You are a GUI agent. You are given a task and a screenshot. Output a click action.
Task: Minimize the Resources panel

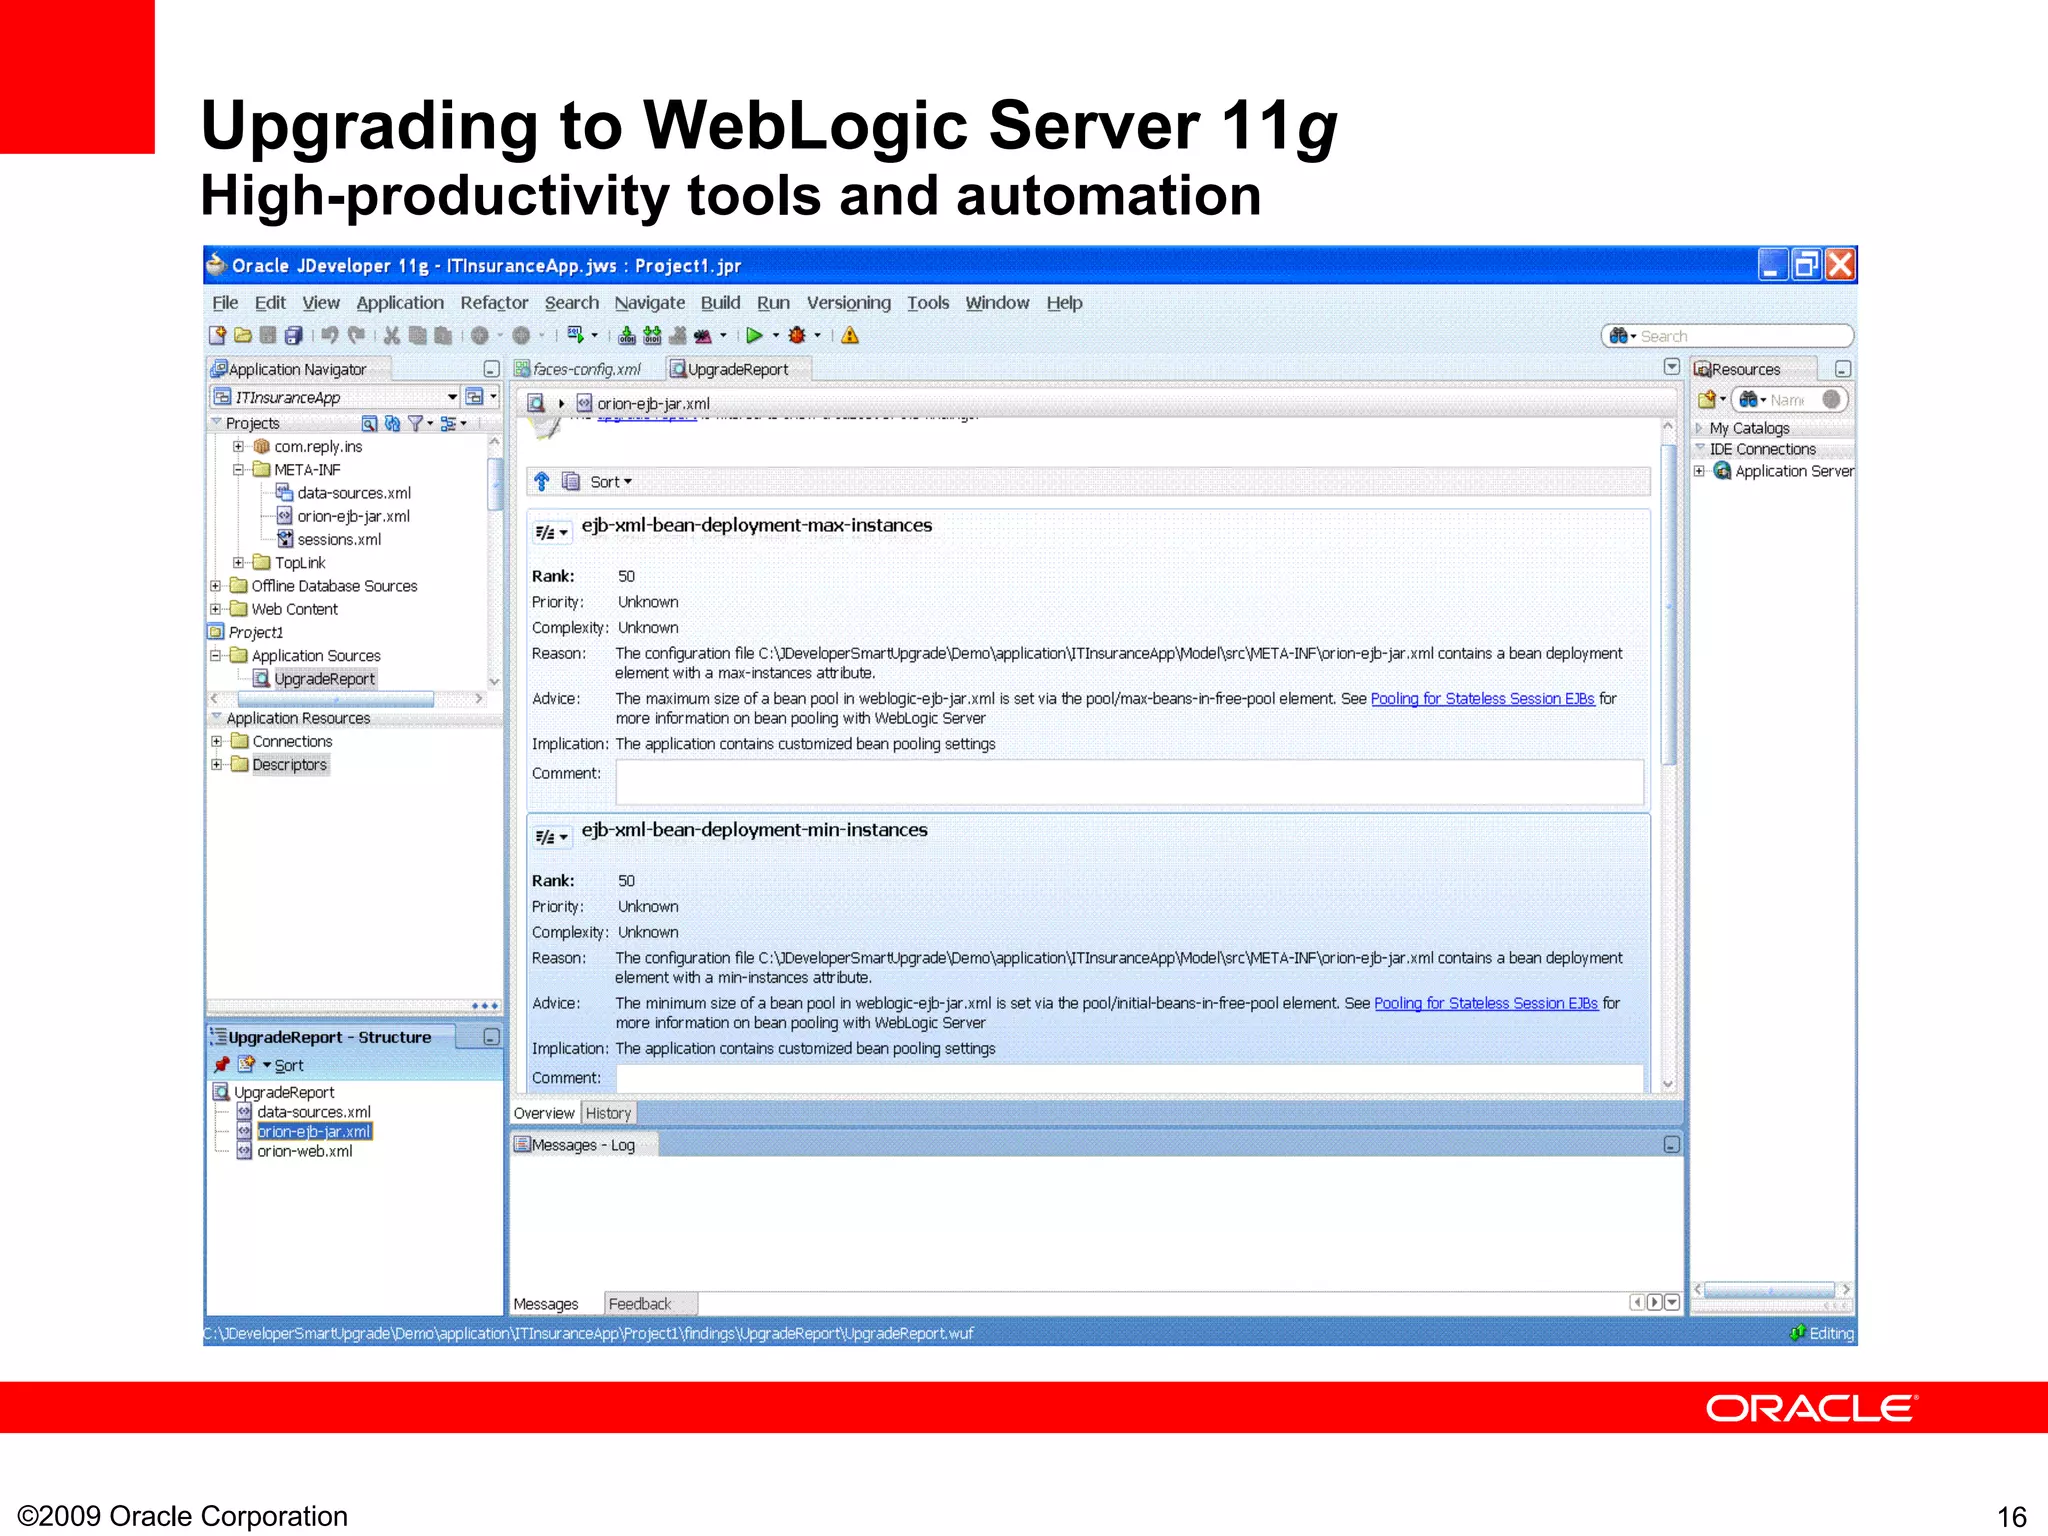(1843, 369)
